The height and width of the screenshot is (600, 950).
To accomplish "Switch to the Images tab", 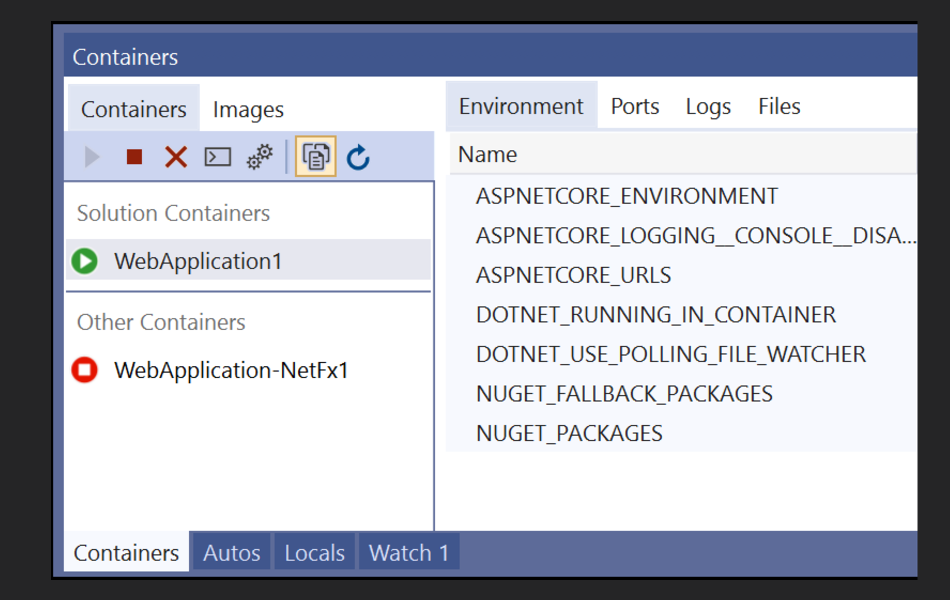I will 247,108.
